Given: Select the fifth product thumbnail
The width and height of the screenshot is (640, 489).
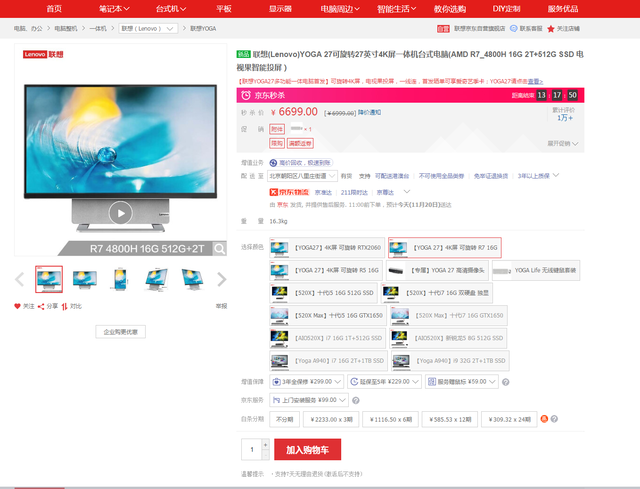Looking at the screenshot, I should [192, 279].
